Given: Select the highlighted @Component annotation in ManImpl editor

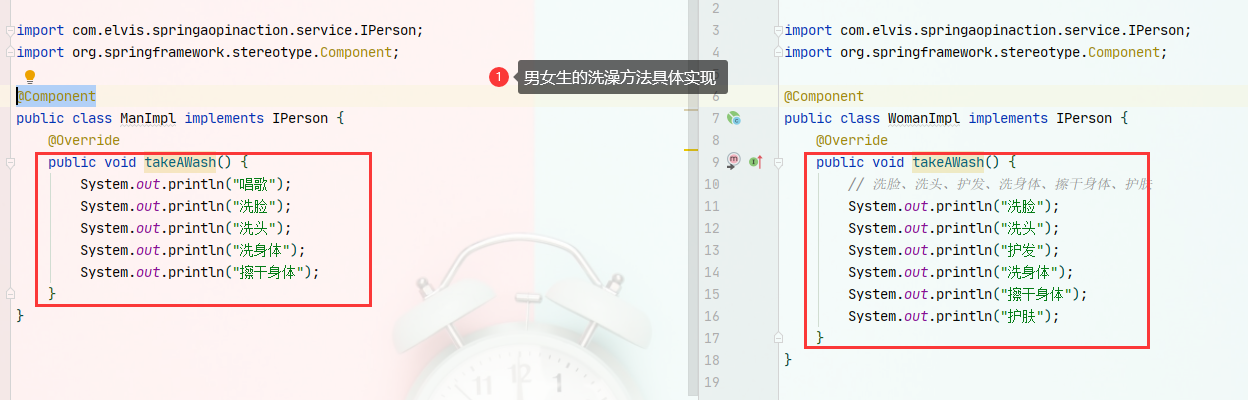Looking at the screenshot, I should (56, 96).
